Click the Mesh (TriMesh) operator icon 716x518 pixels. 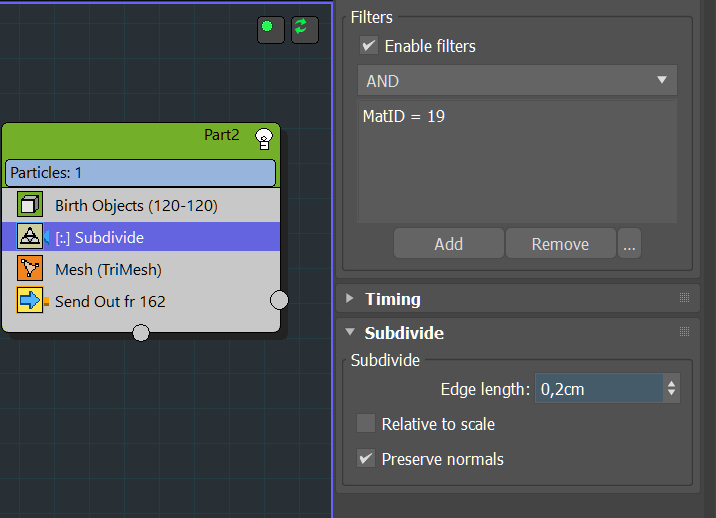30,268
